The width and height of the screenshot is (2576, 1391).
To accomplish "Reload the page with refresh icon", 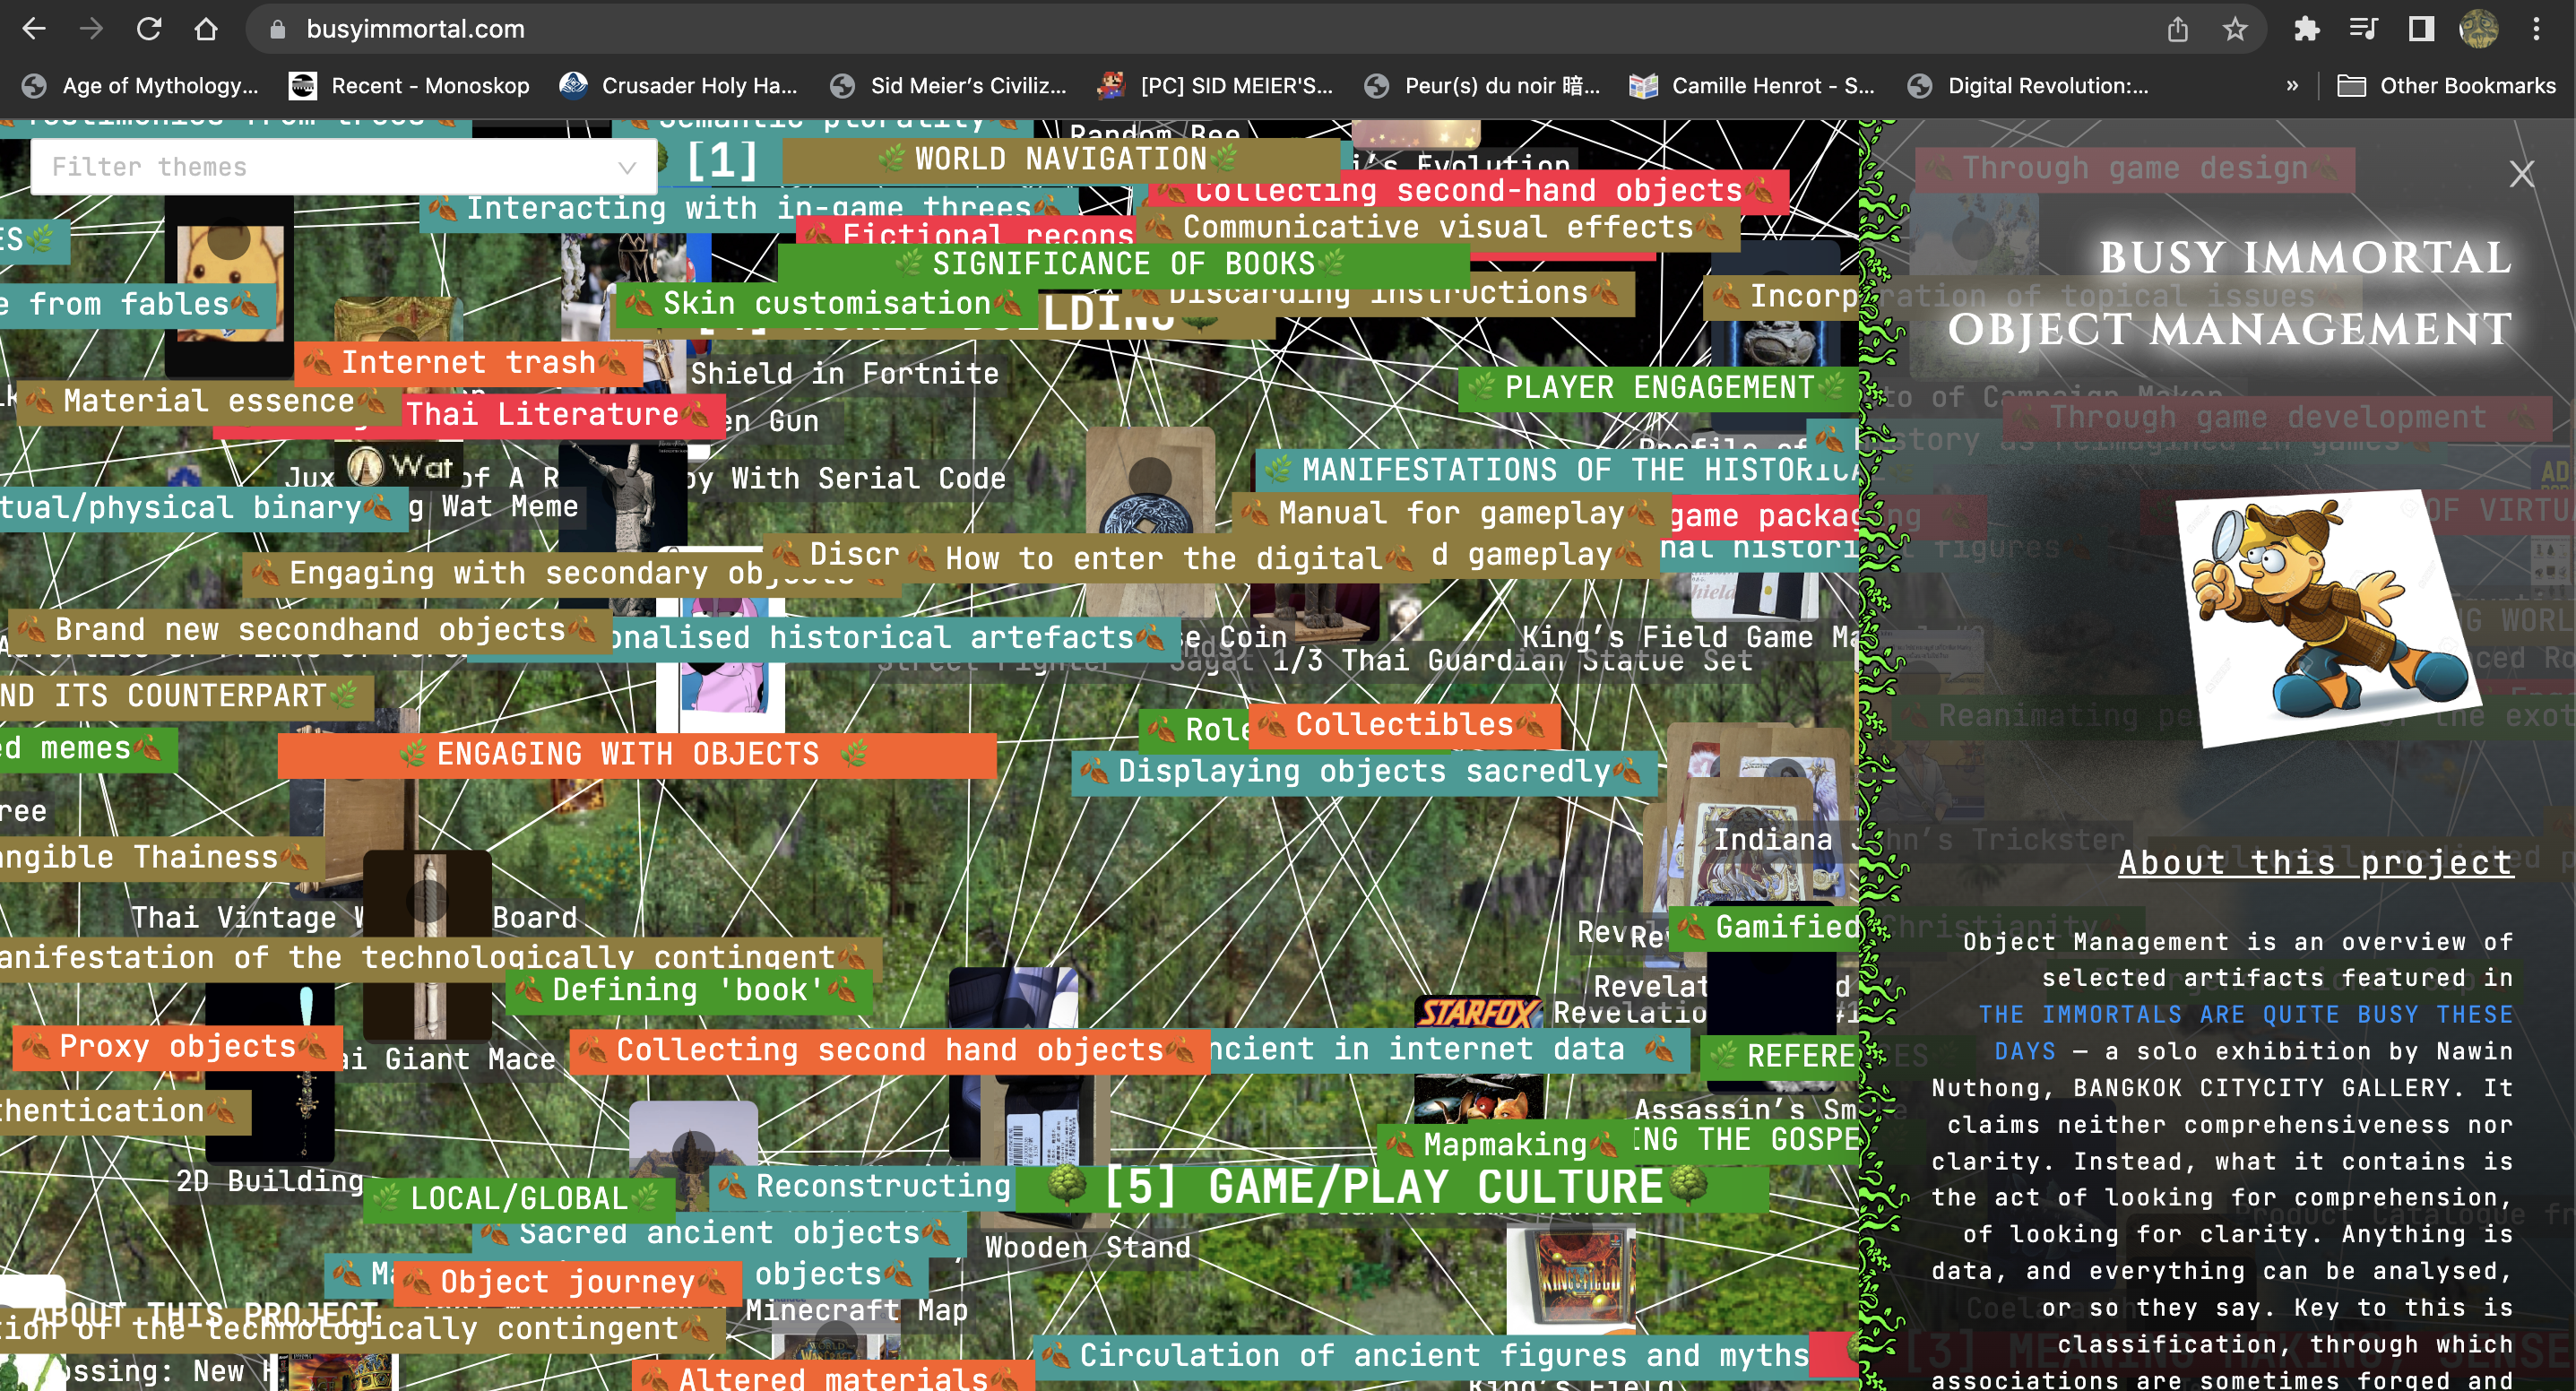I will tap(149, 29).
